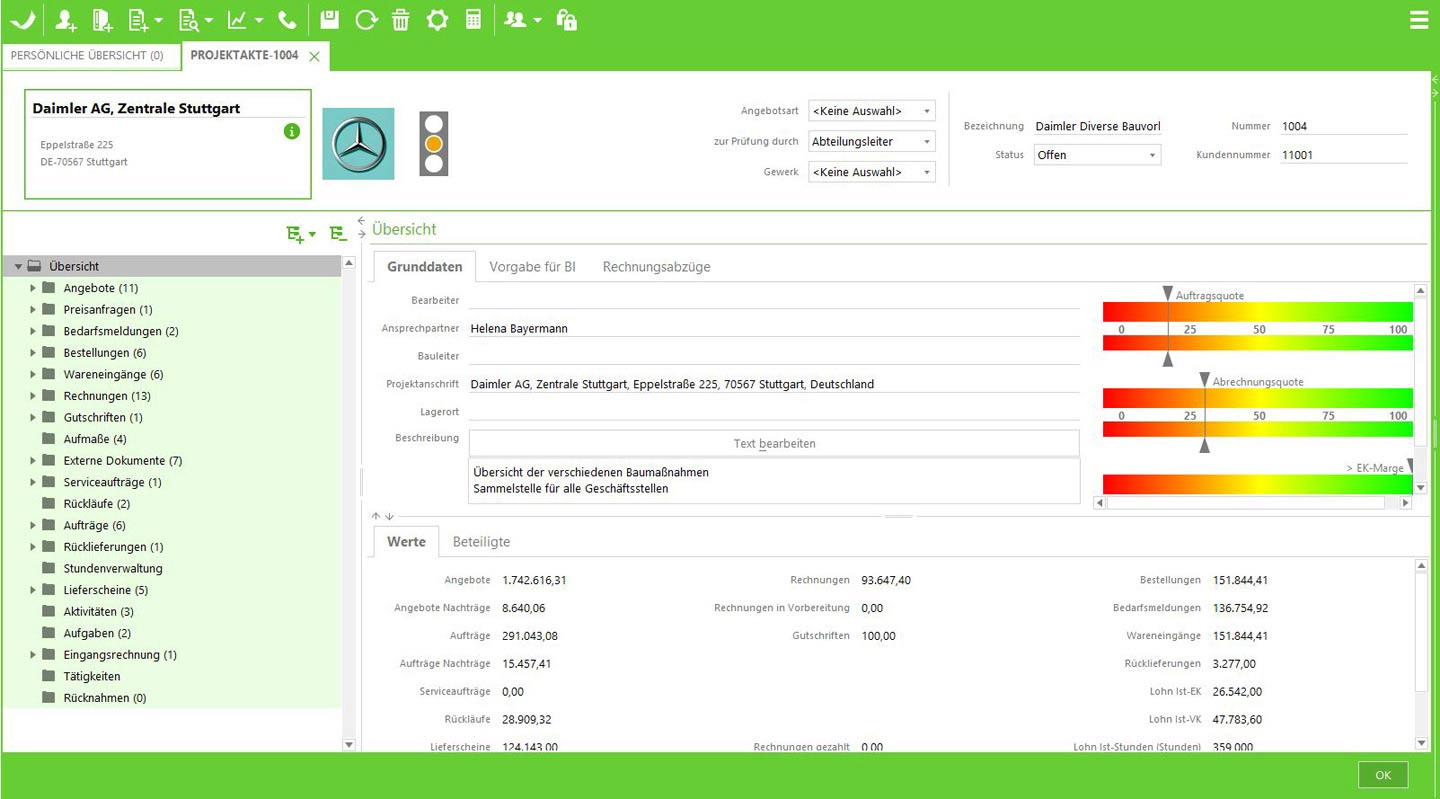Open the hamburger menu at top right
The image size is (1440, 799).
pos(1418,20)
